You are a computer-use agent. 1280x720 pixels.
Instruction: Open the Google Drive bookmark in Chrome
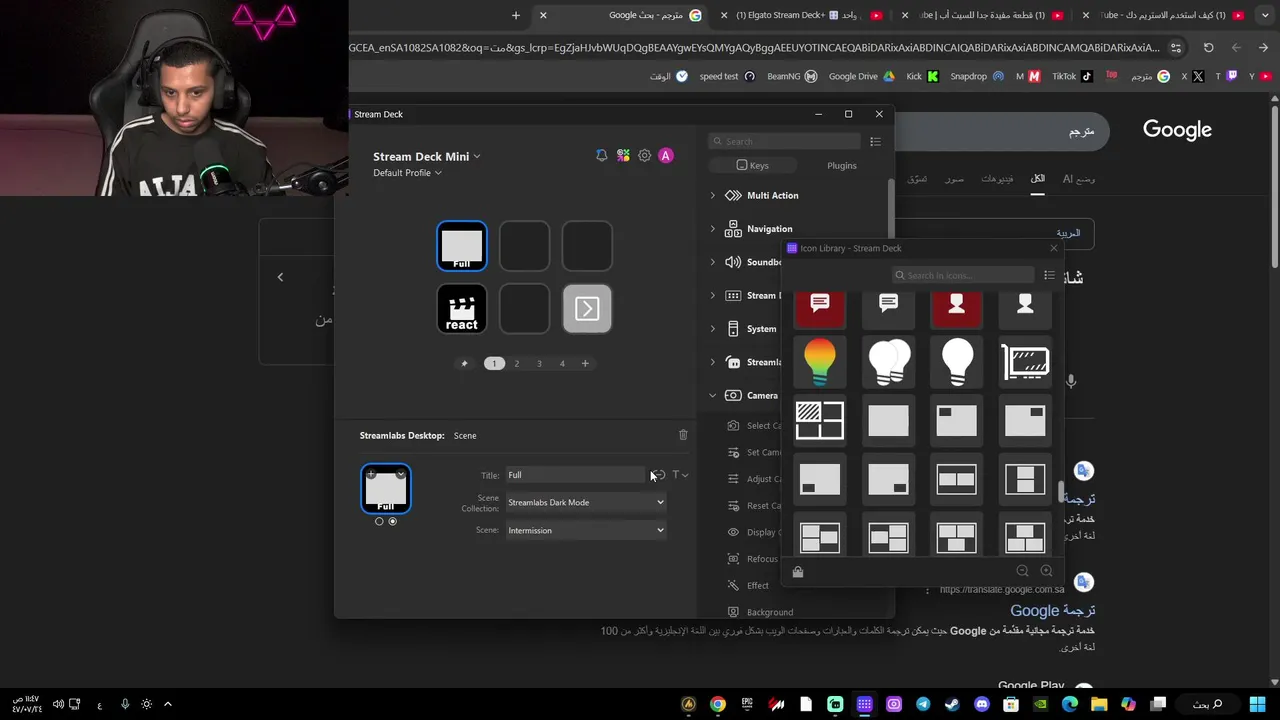(x=861, y=76)
